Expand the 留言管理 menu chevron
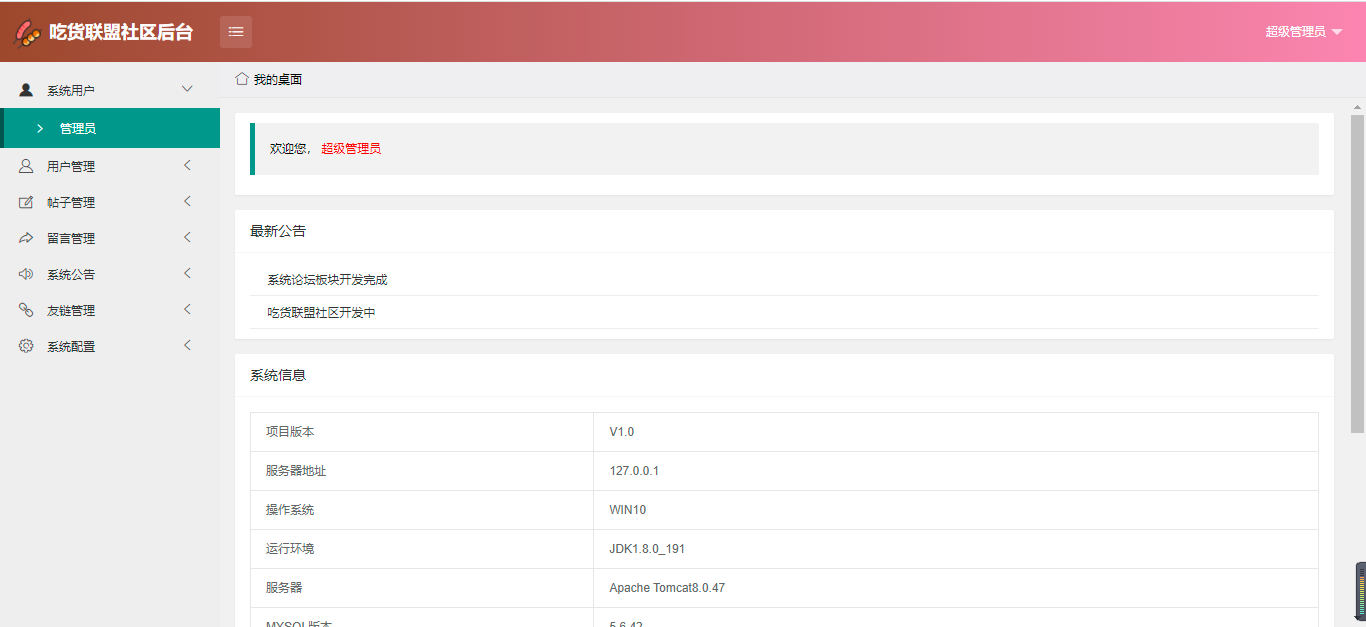The width and height of the screenshot is (1366, 627). (x=187, y=237)
